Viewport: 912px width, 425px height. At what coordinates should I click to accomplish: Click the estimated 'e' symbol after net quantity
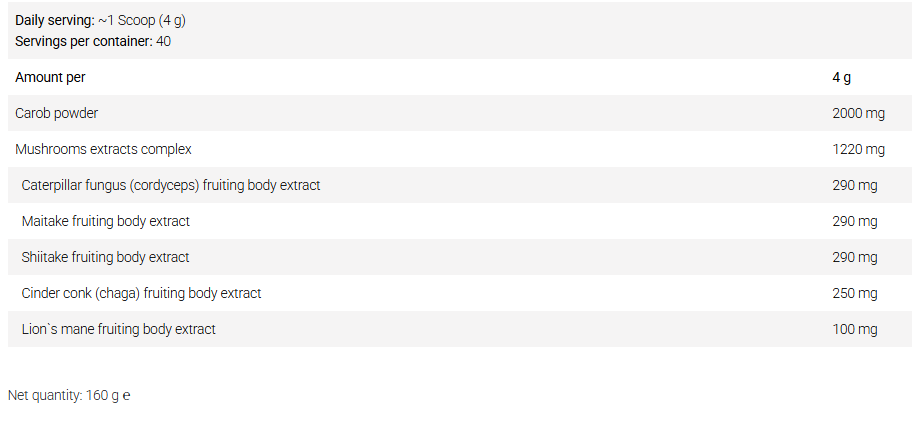pyautogui.click(x=126, y=395)
